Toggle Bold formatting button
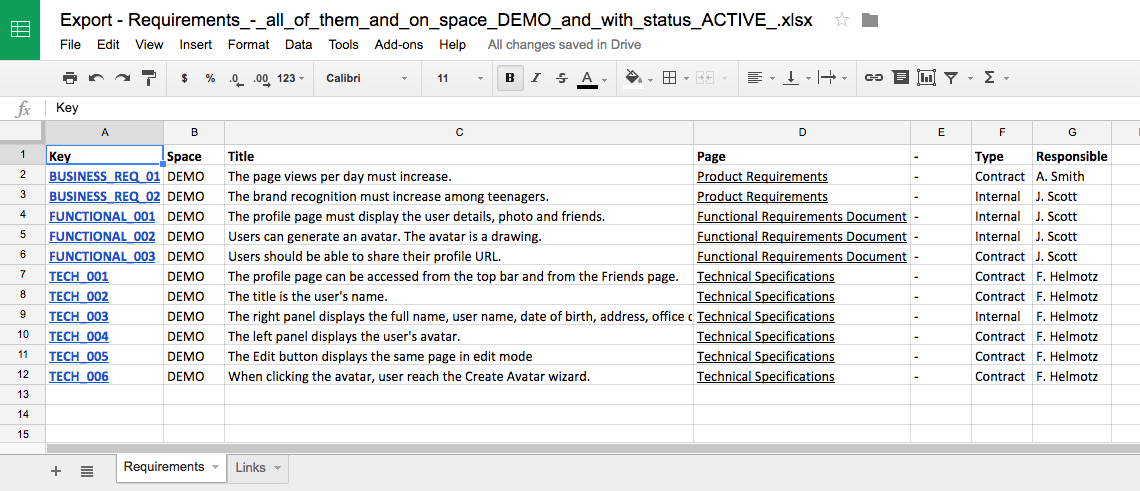 coord(510,78)
